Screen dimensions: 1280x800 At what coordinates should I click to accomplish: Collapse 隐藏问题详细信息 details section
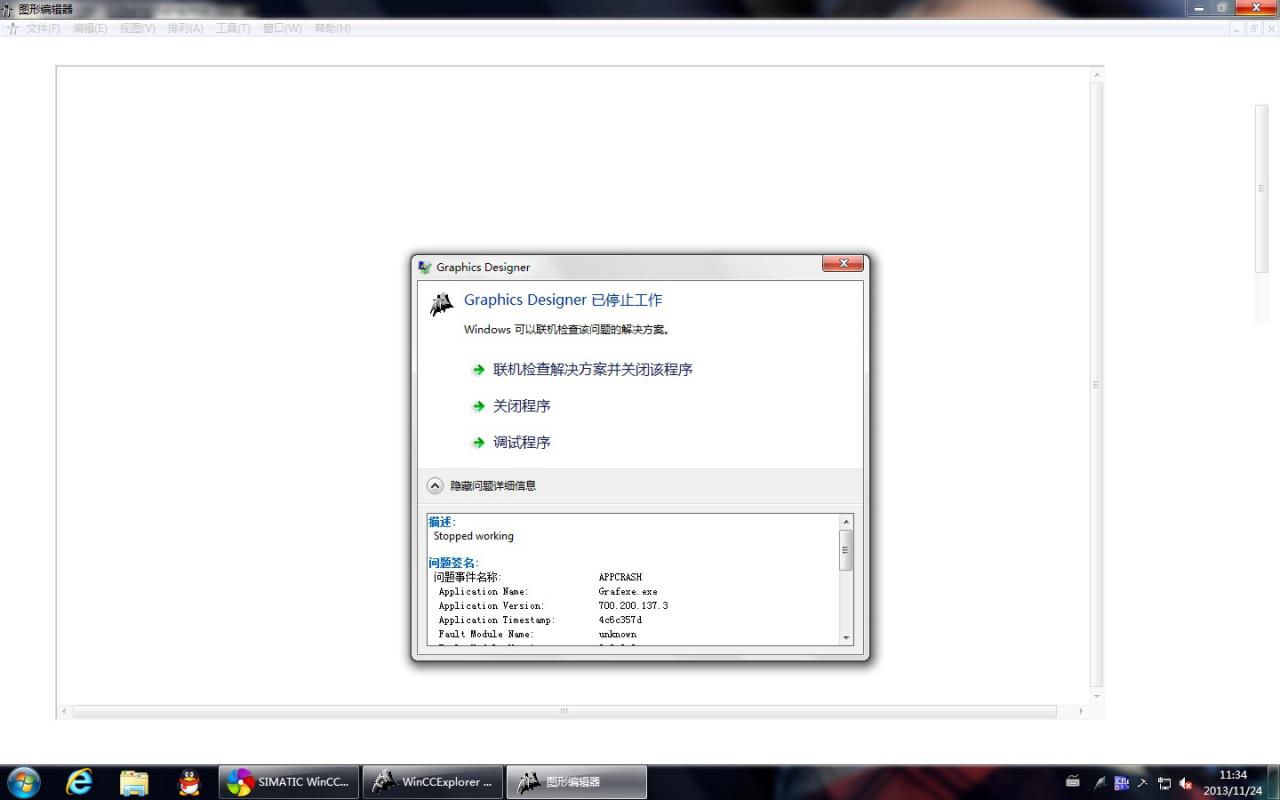coord(482,485)
